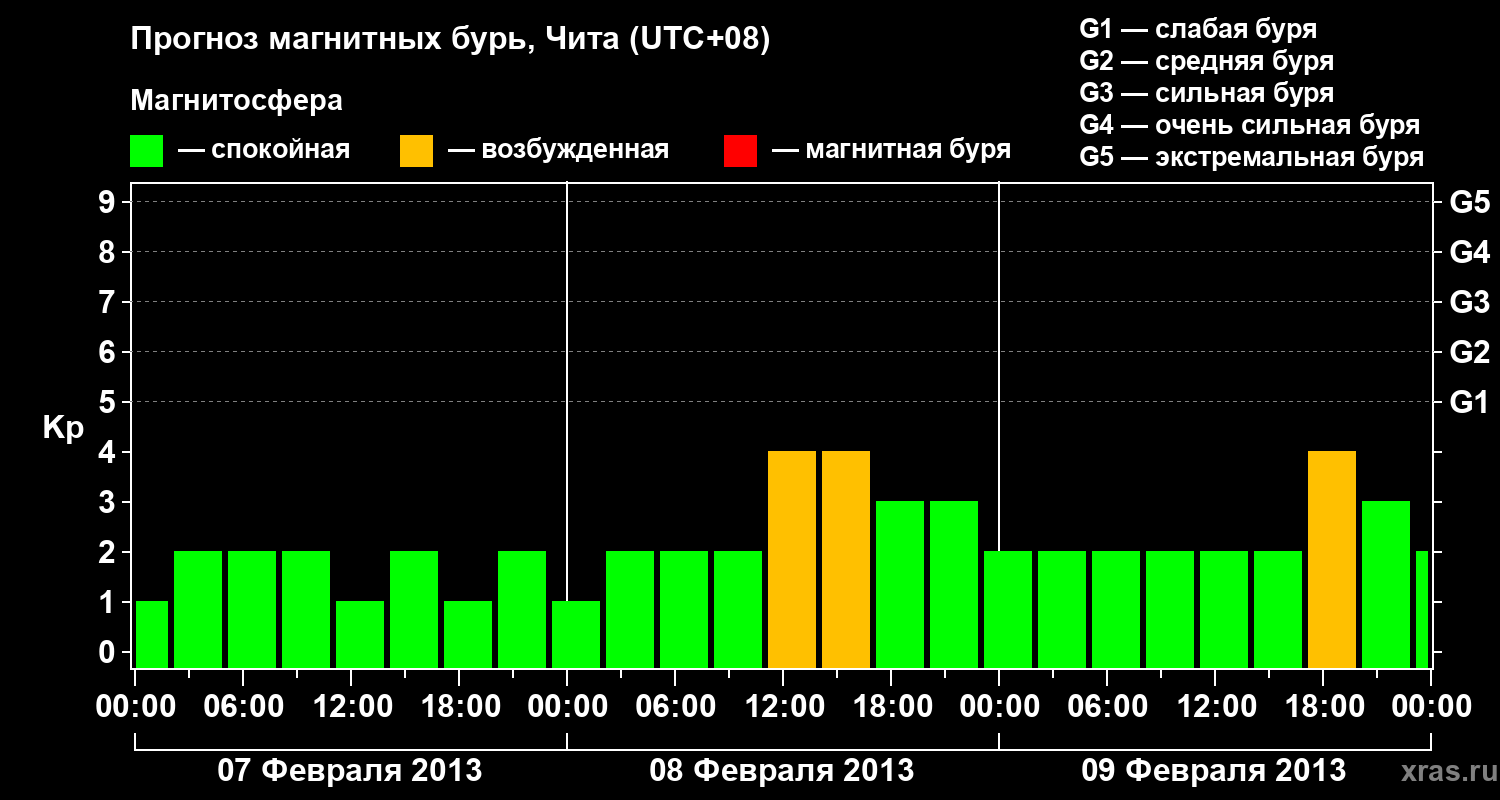The width and height of the screenshot is (1500, 800).
Task: Click the green bar at 12:00 on 07 February
Action: coord(360,634)
